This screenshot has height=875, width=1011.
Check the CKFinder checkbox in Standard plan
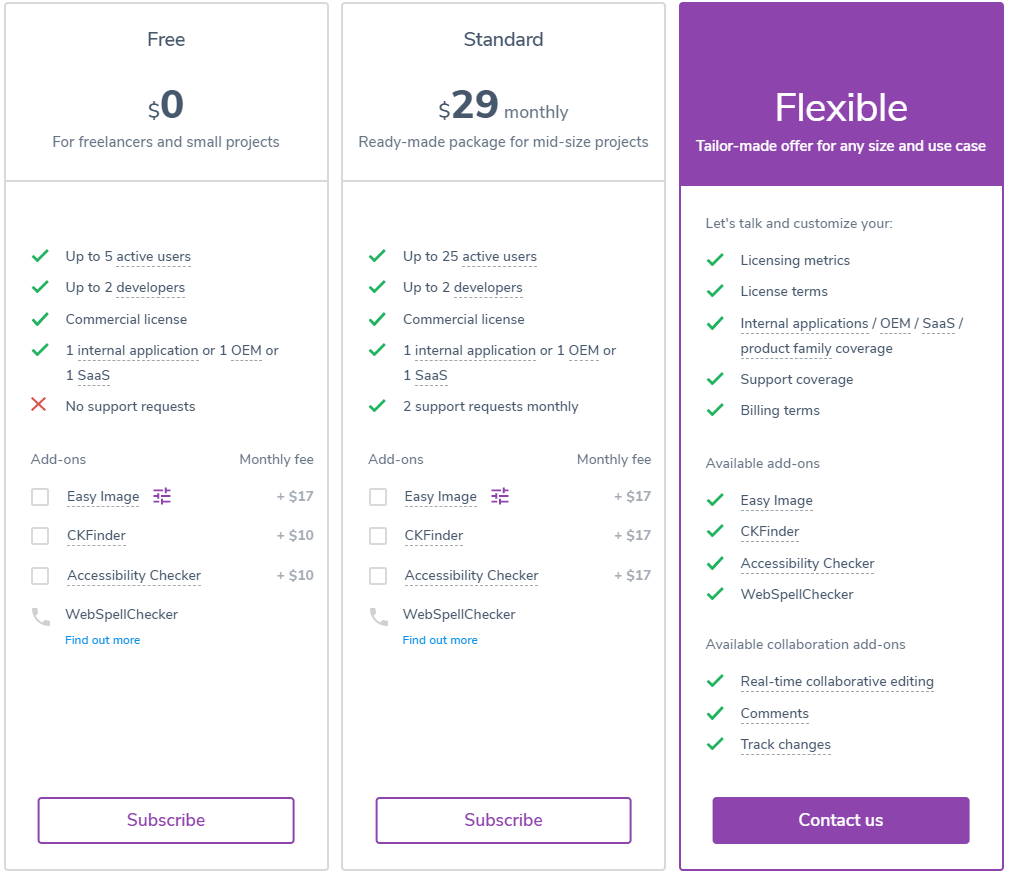(x=378, y=535)
